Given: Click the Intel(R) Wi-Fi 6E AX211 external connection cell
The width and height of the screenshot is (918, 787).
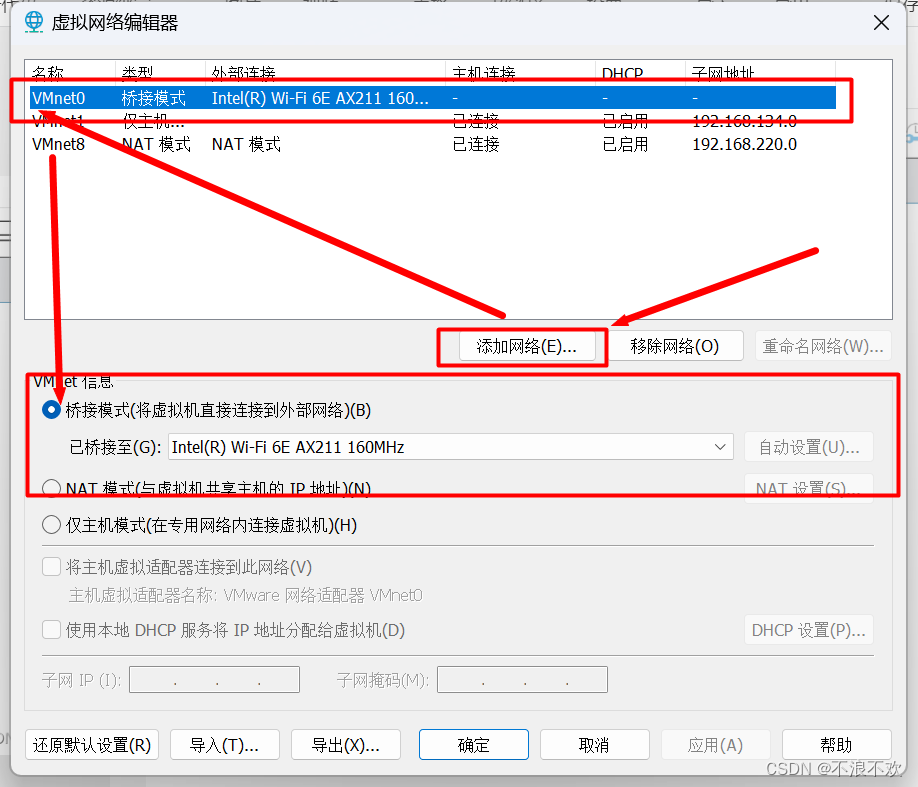Looking at the screenshot, I should point(320,98).
